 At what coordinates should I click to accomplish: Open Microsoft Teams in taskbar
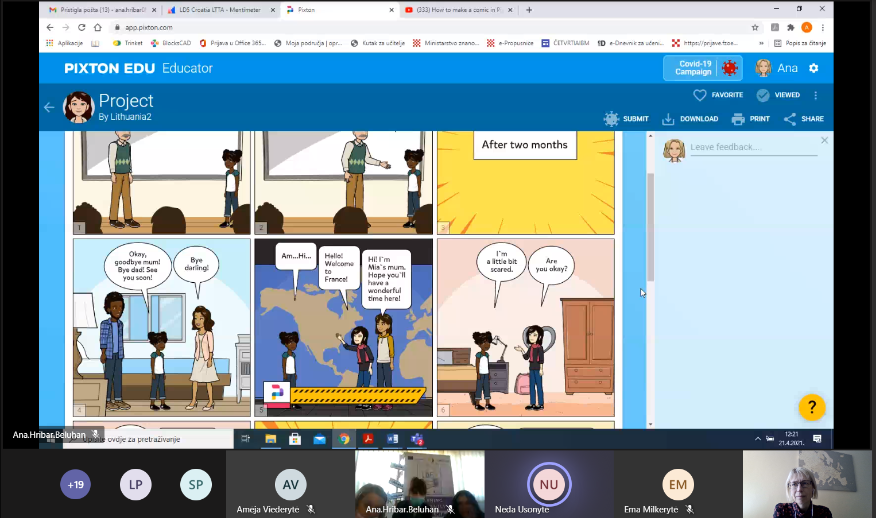tap(417, 439)
